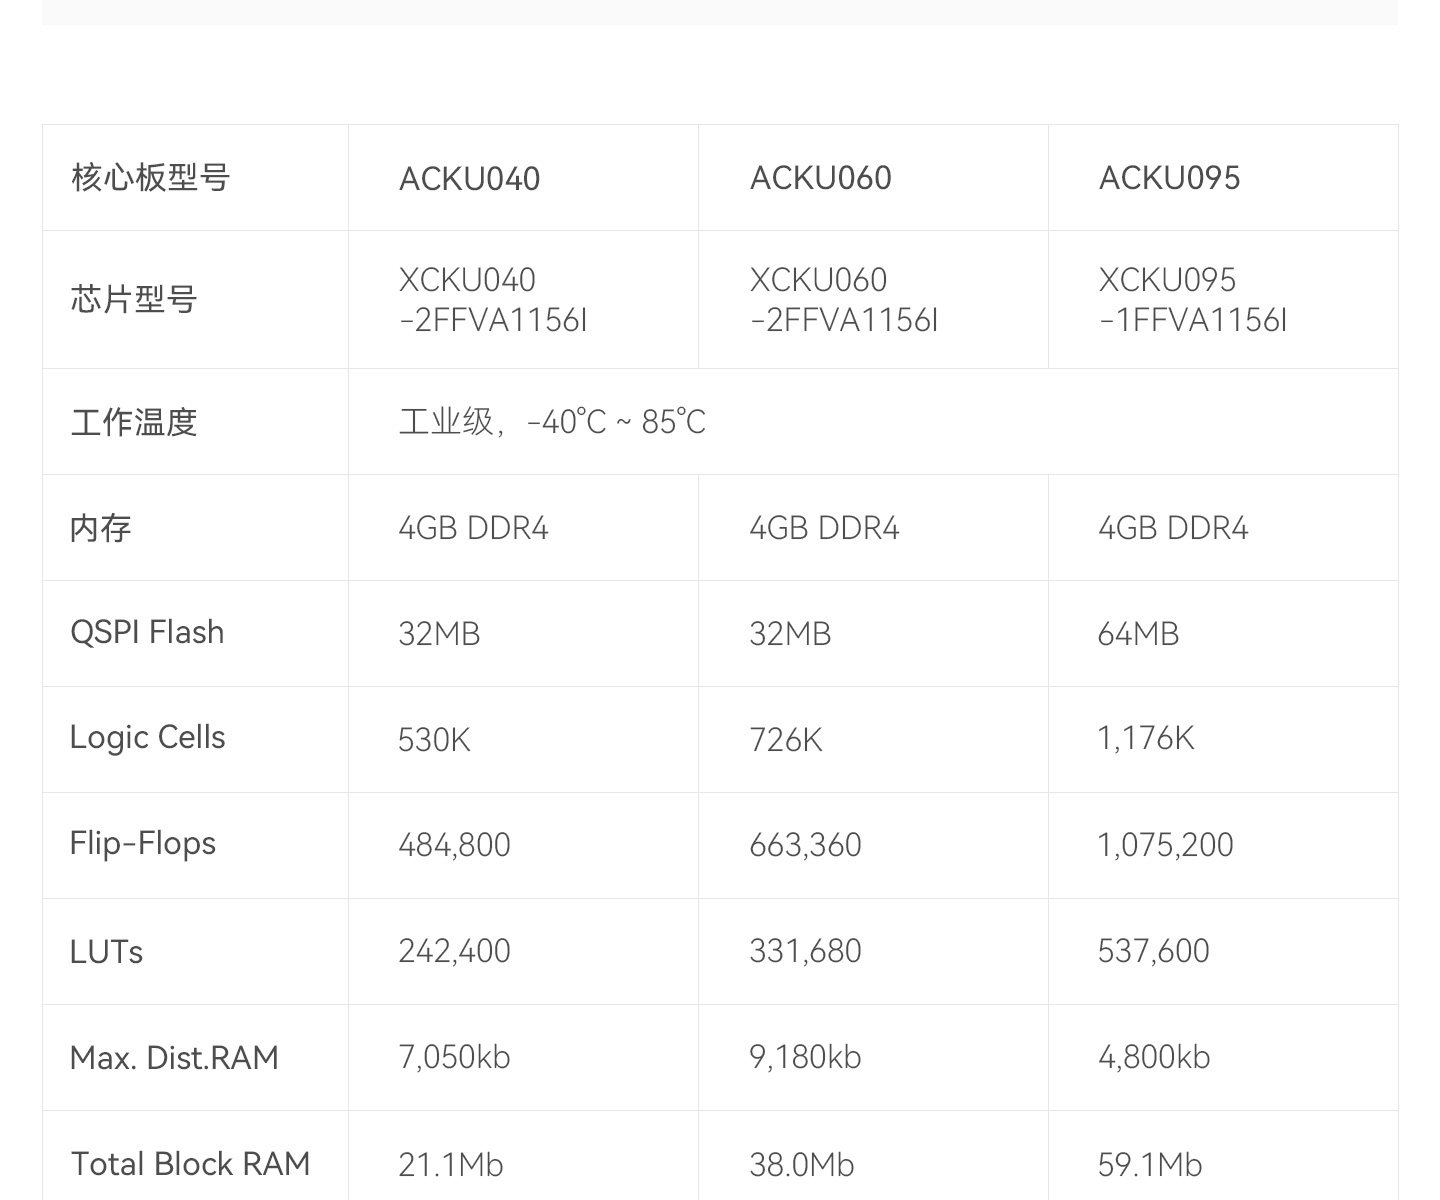Click the 242,400 LUTs value
The width and height of the screenshot is (1440, 1200).
455,951
